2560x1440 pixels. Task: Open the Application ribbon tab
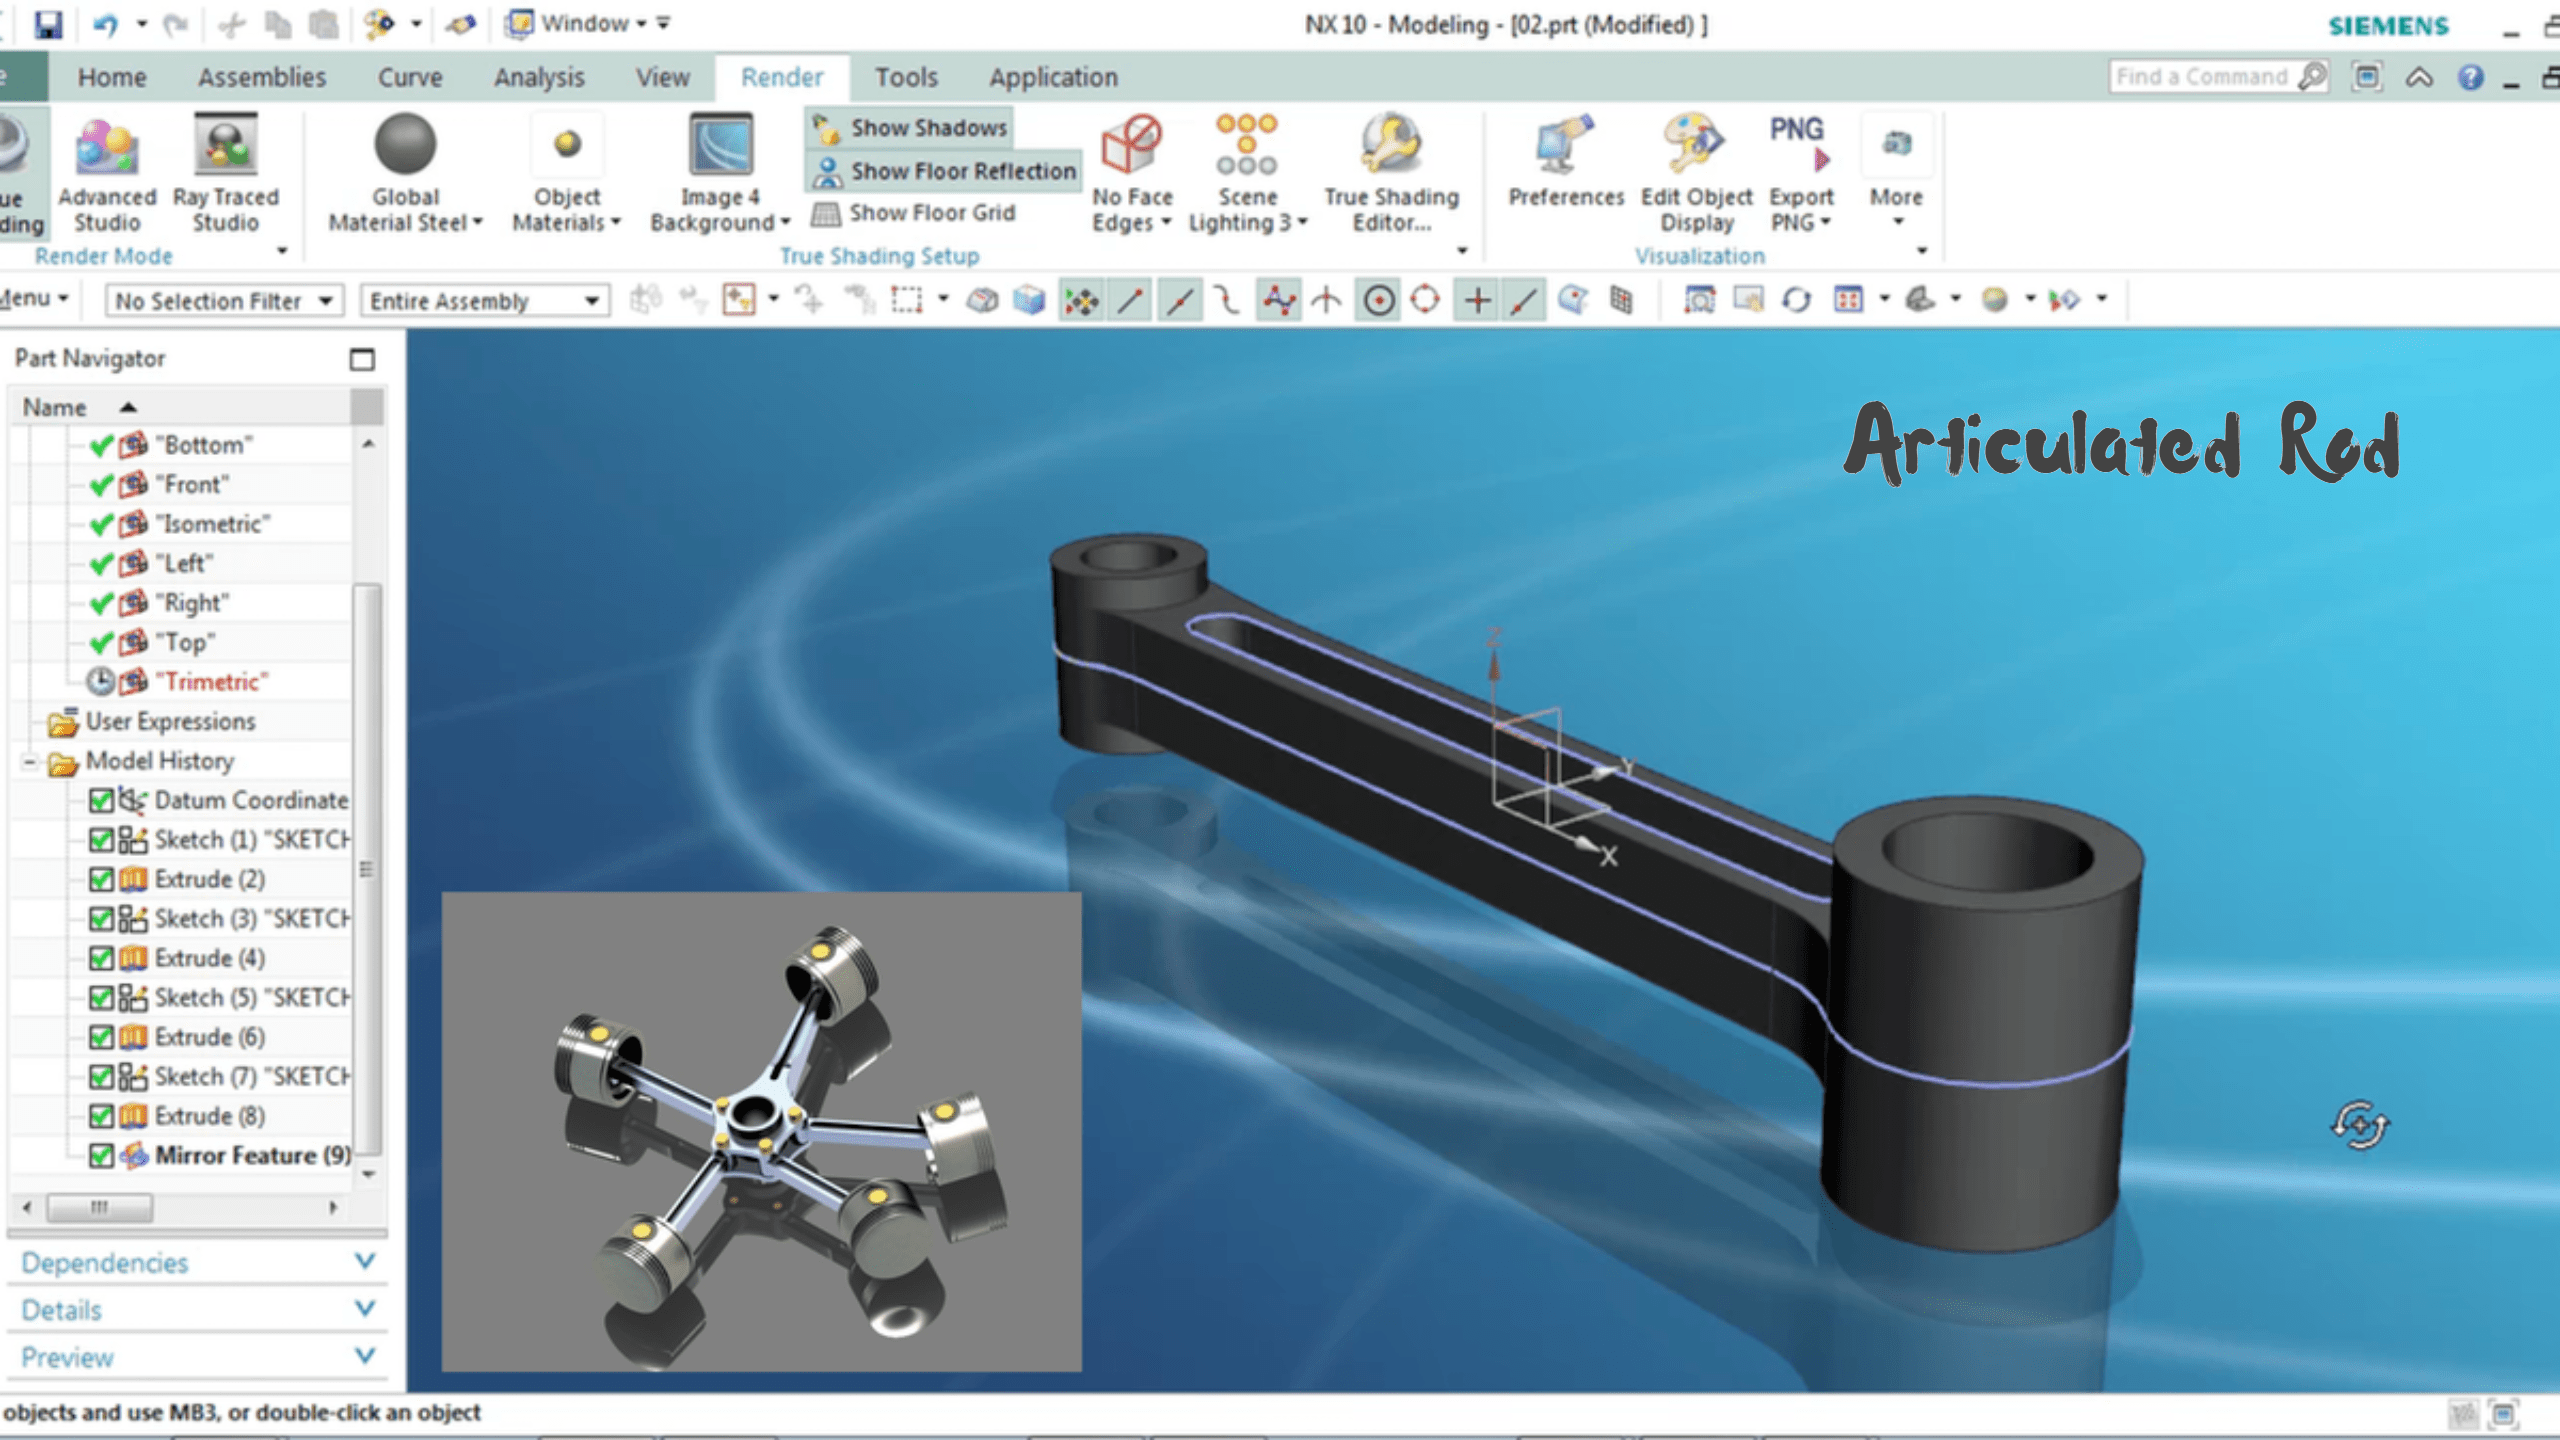1052,76
